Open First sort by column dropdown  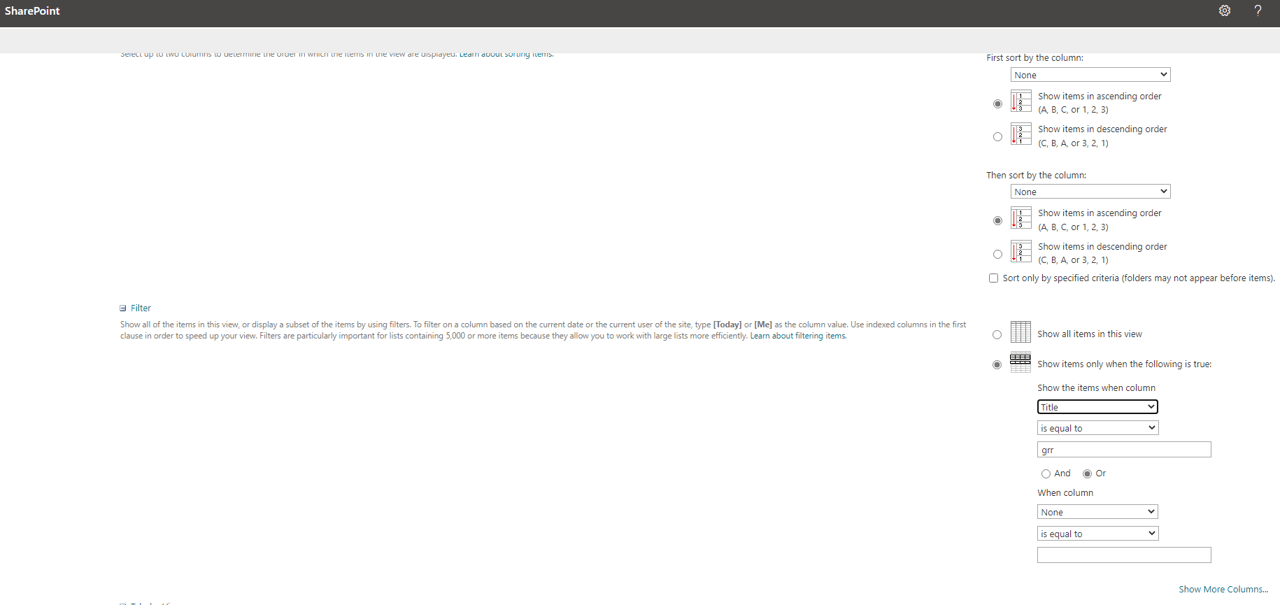pyautogui.click(x=1090, y=75)
